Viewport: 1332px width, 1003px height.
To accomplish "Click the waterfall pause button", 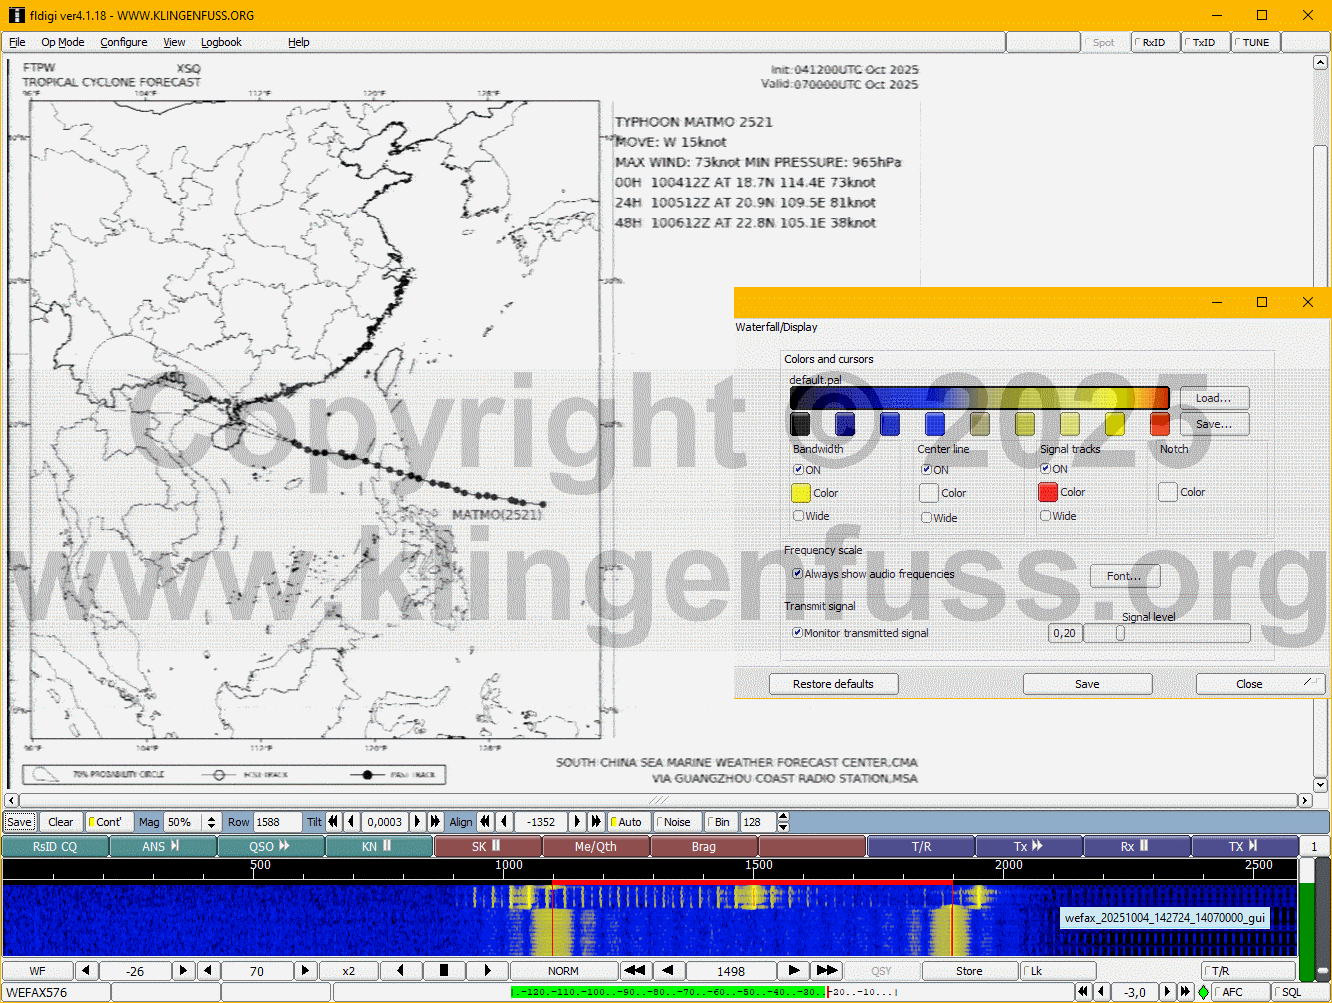I will coord(444,971).
